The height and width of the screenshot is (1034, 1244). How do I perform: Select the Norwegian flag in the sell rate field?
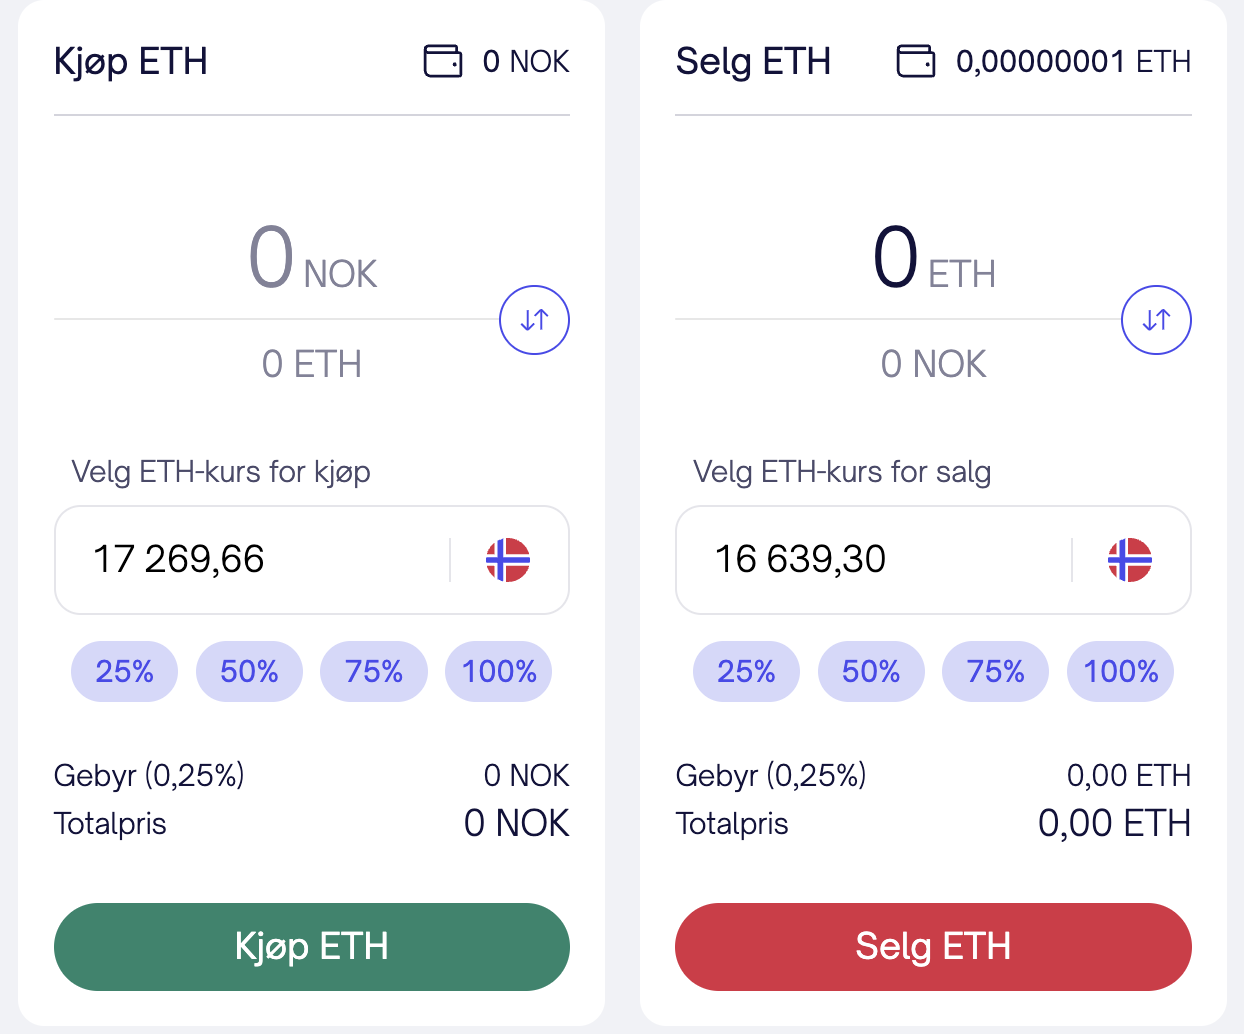click(x=1132, y=560)
